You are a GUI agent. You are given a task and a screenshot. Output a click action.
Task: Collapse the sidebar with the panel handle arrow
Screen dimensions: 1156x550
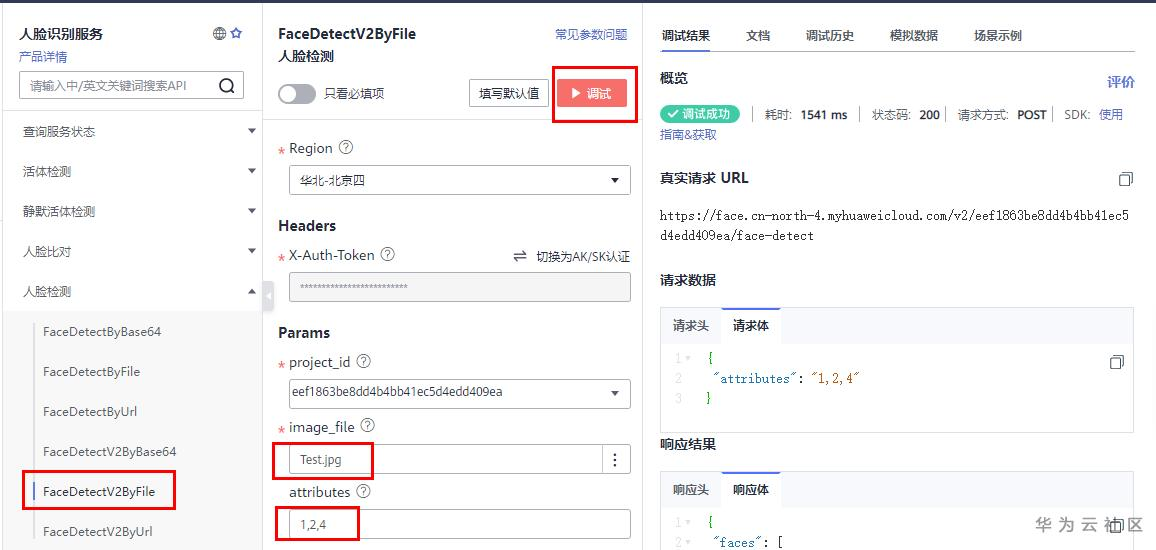click(x=268, y=296)
